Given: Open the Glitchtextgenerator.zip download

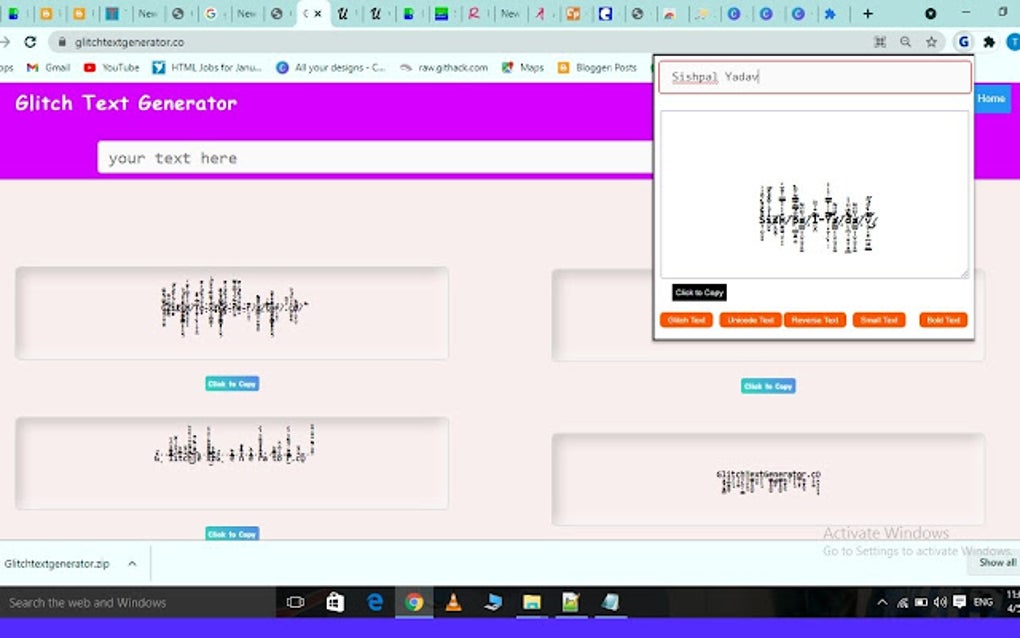Looking at the screenshot, I should coord(57,564).
